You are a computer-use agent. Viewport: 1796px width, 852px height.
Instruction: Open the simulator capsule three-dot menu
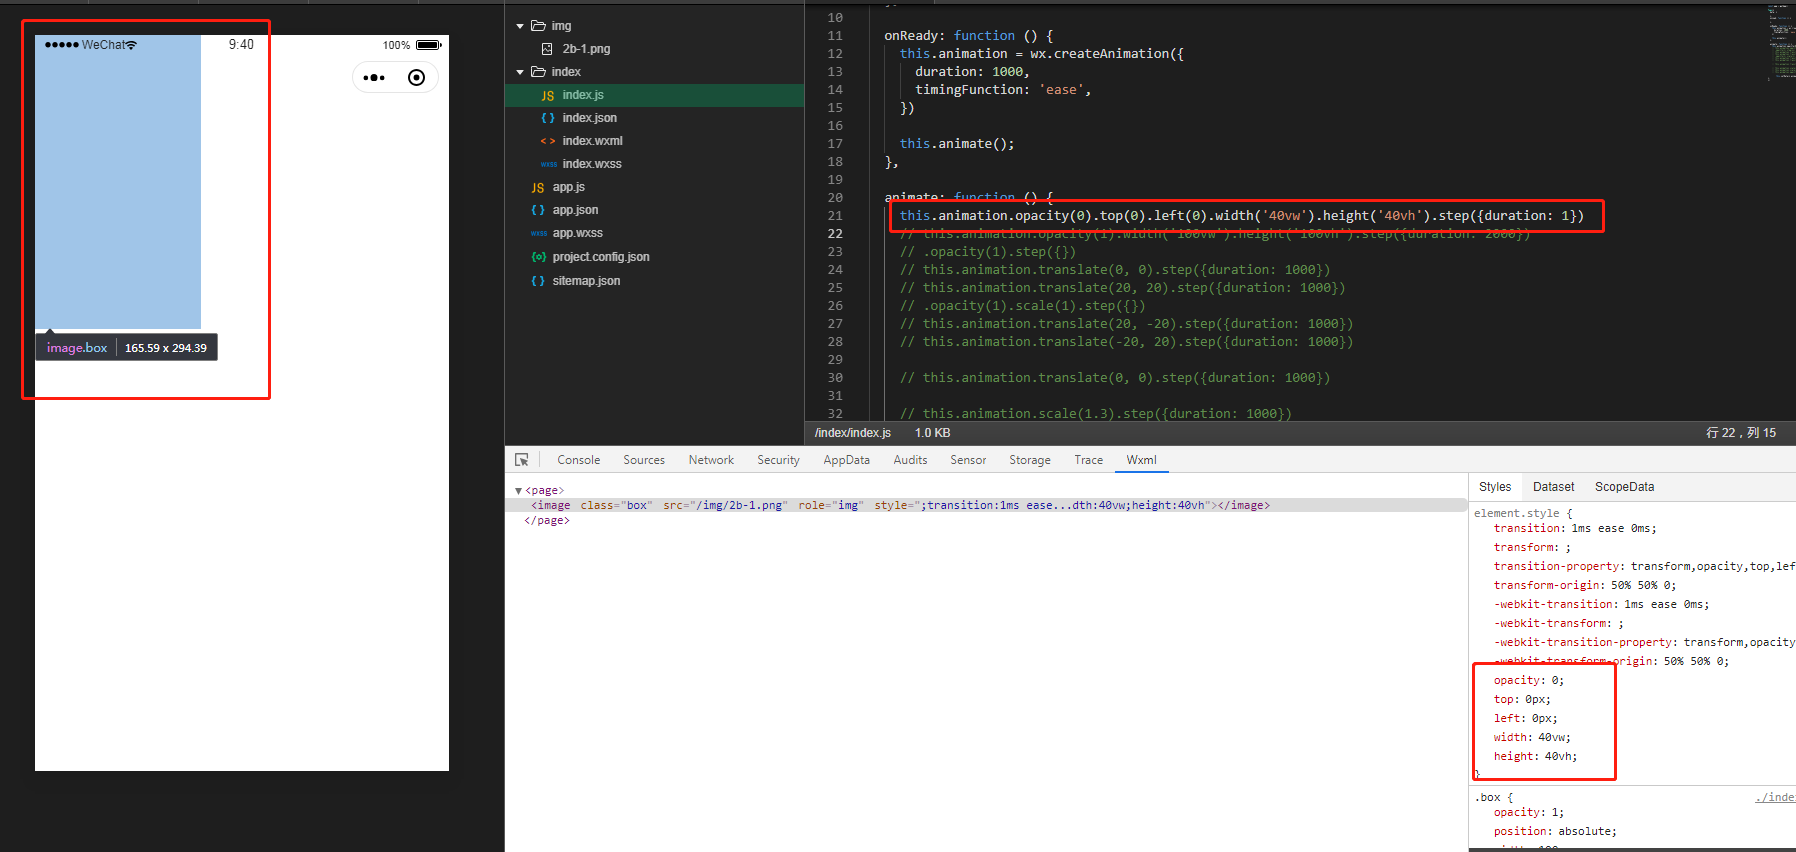(x=375, y=78)
